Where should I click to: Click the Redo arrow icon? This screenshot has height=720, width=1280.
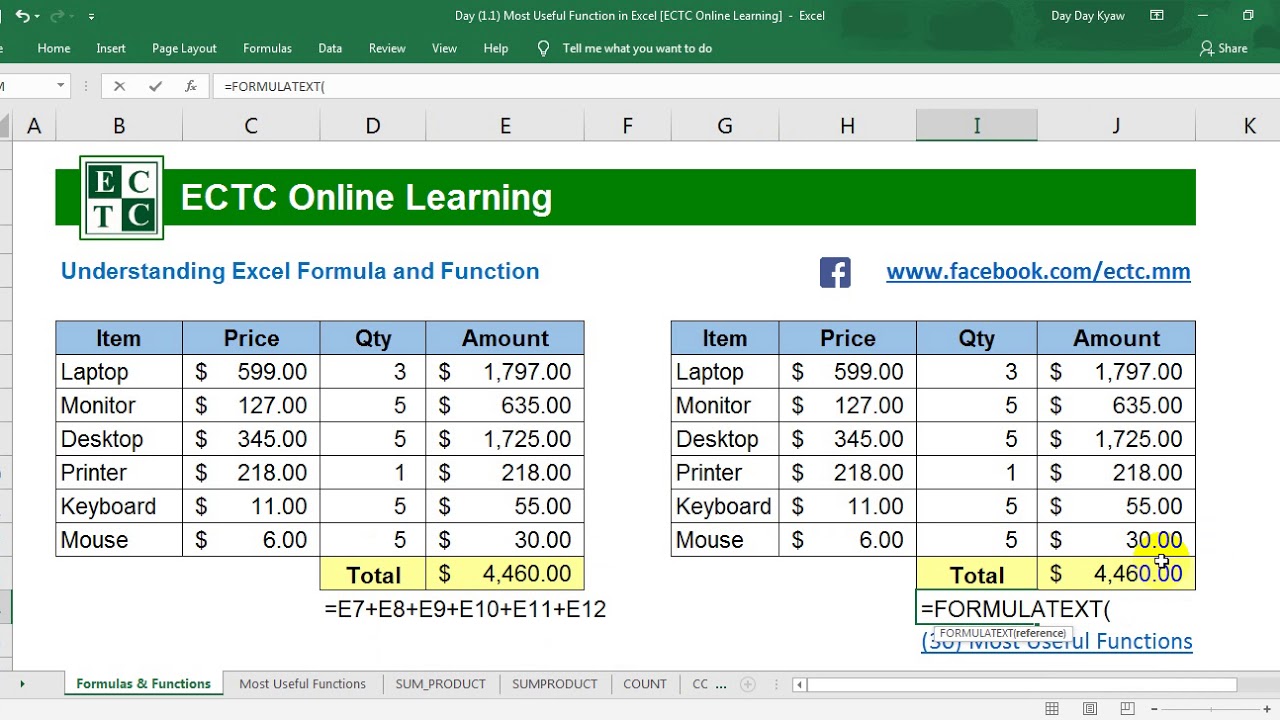pyautogui.click(x=56, y=16)
